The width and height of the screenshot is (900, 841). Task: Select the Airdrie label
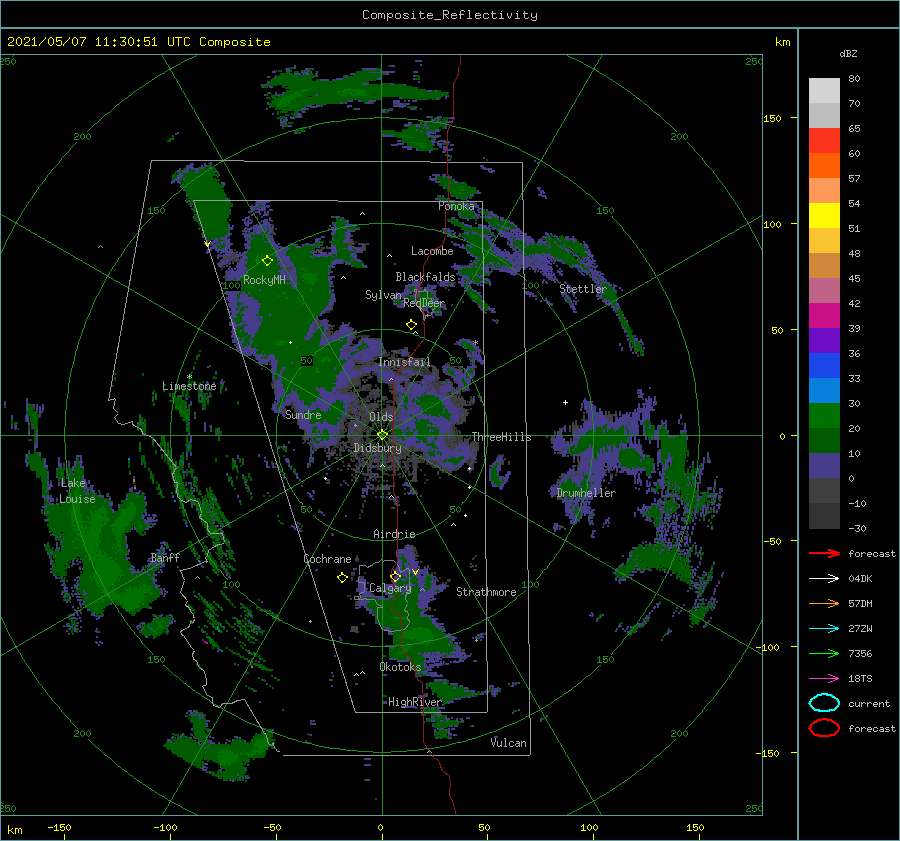click(x=394, y=534)
